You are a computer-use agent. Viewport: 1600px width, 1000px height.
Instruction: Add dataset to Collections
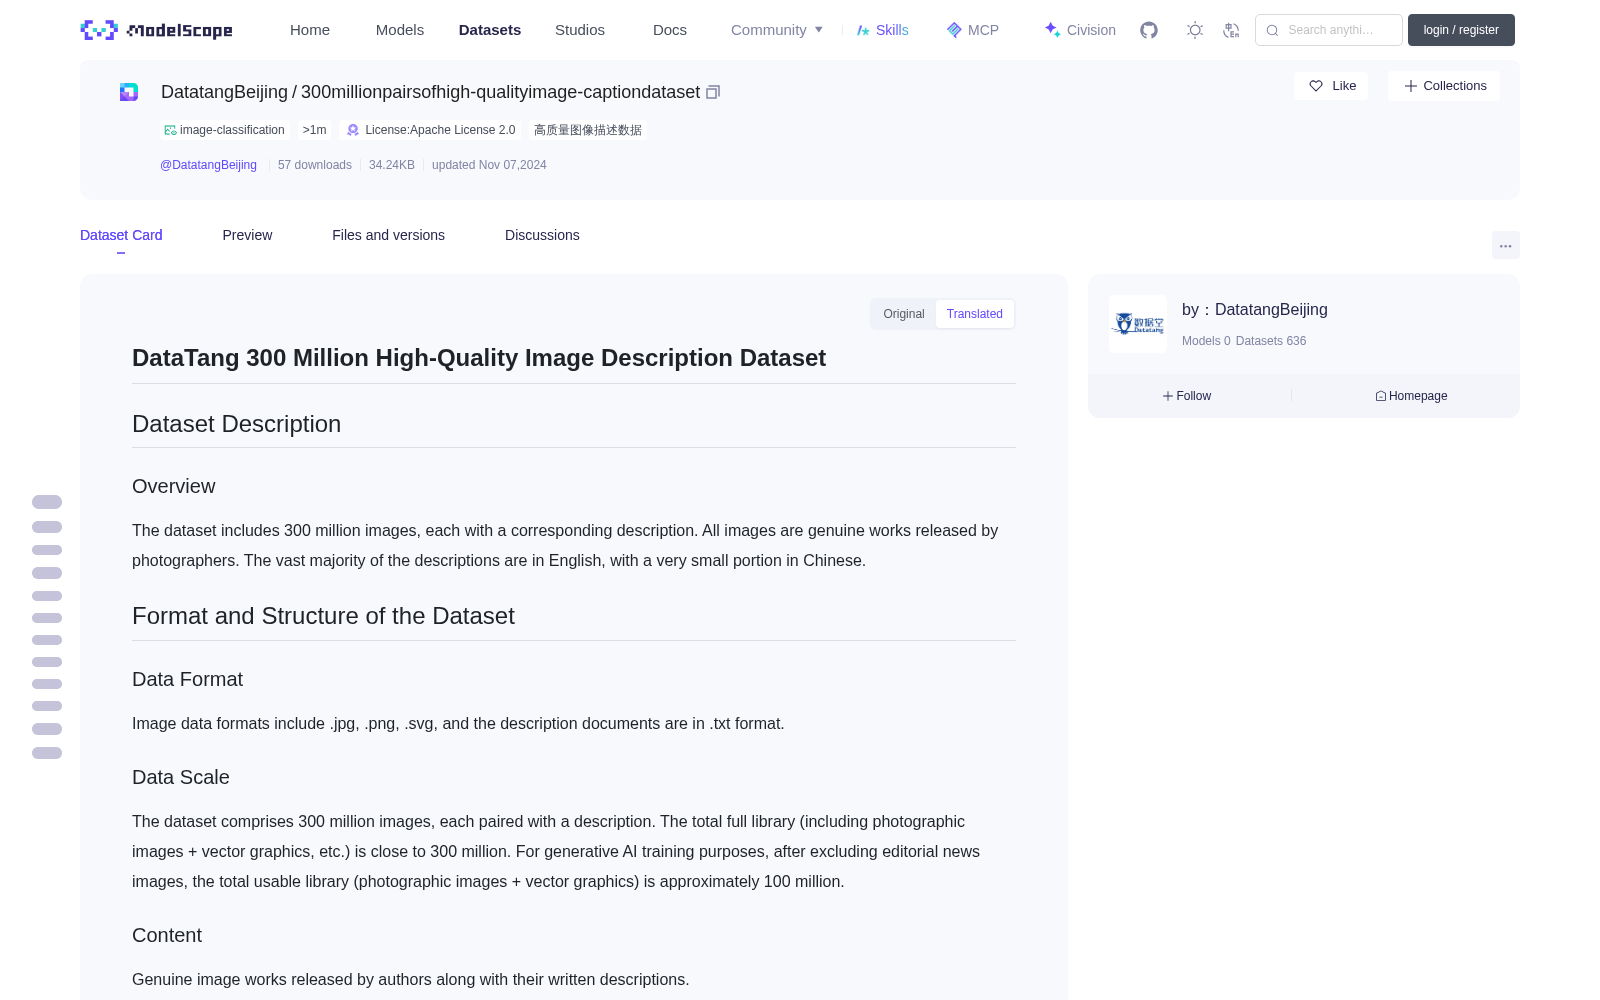(x=1444, y=86)
